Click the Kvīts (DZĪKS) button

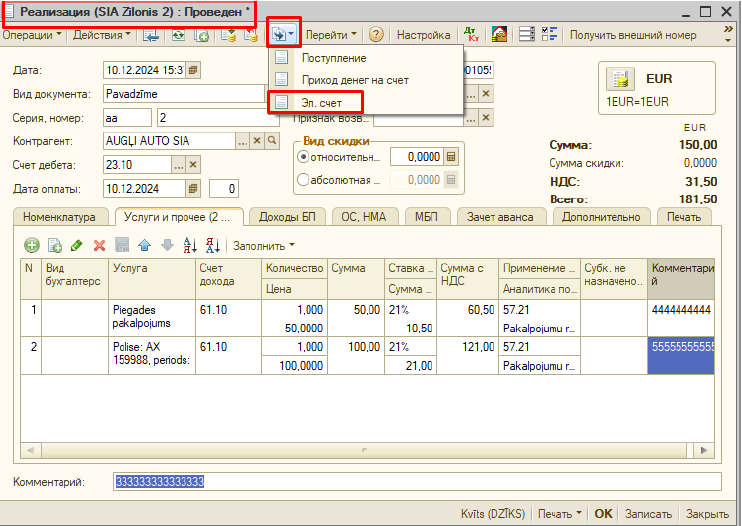click(493, 513)
